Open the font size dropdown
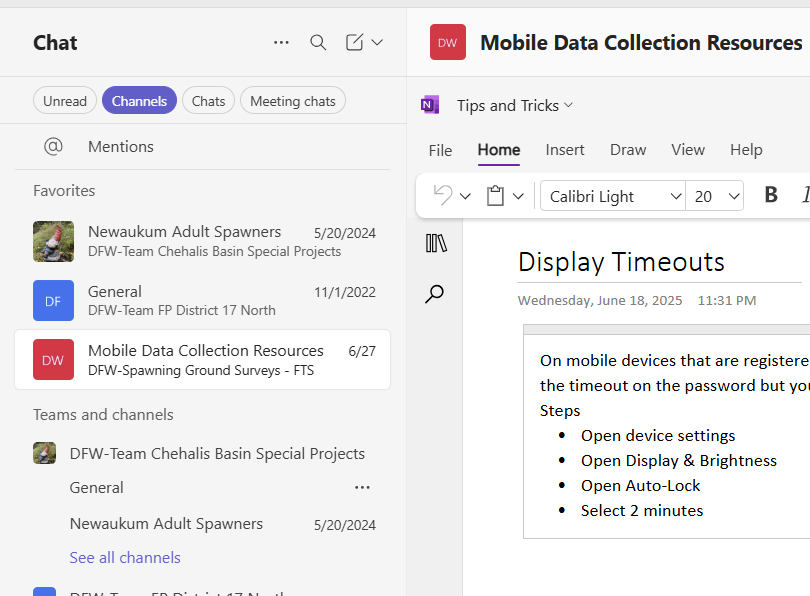 point(714,195)
